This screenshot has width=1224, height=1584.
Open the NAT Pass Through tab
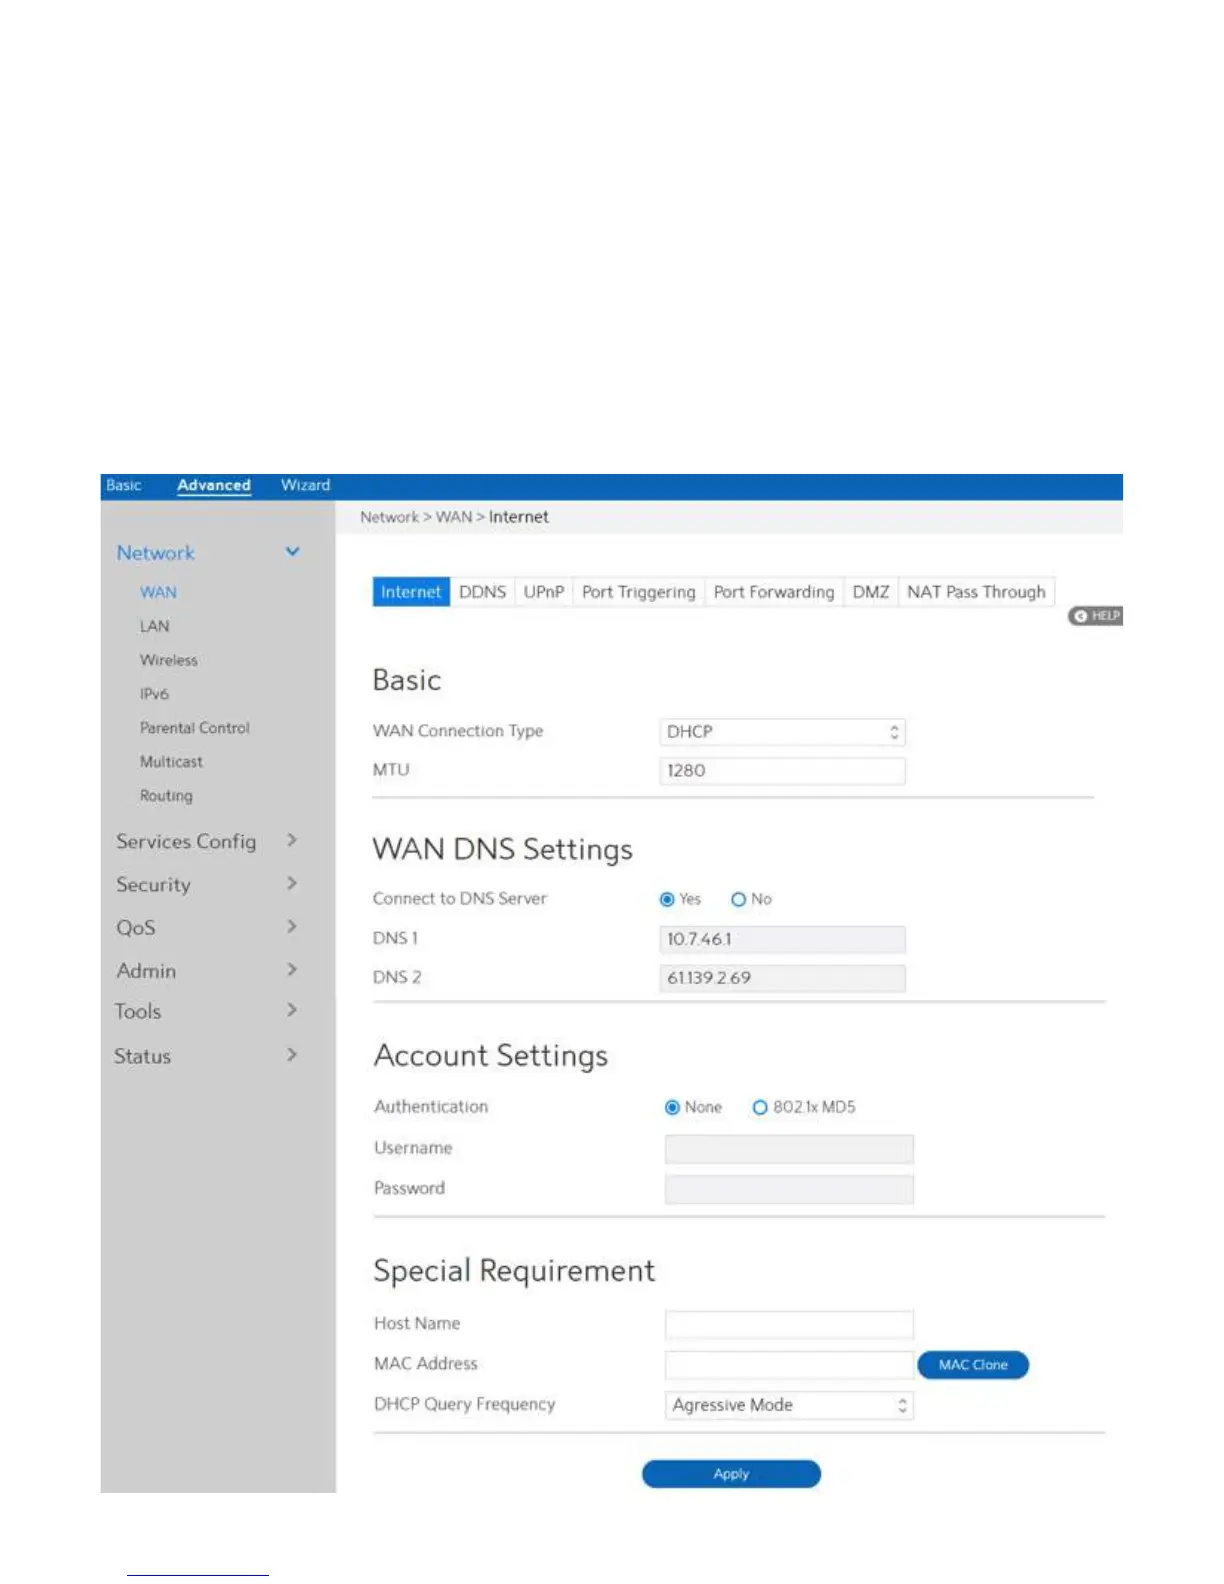tap(976, 592)
